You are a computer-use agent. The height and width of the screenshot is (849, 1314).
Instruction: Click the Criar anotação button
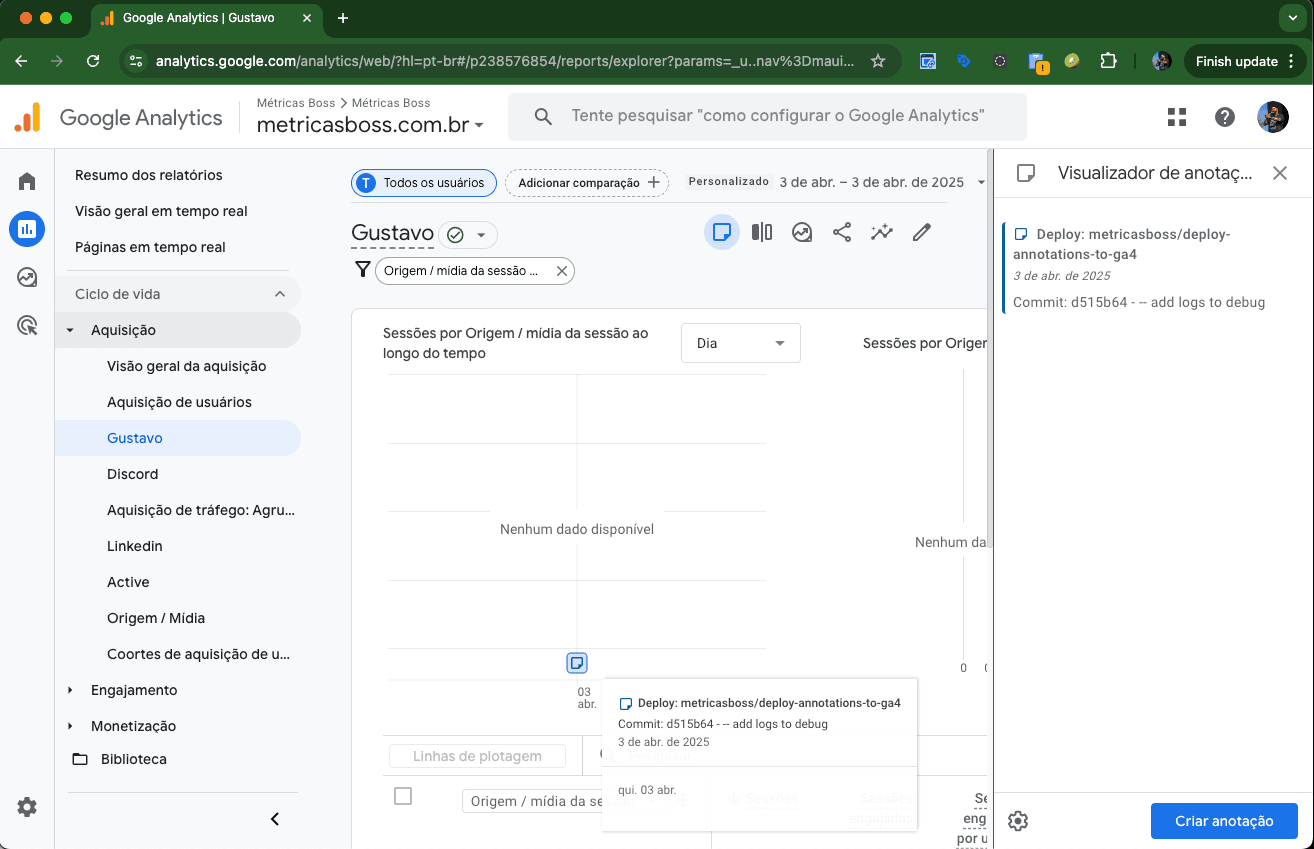(1224, 820)
